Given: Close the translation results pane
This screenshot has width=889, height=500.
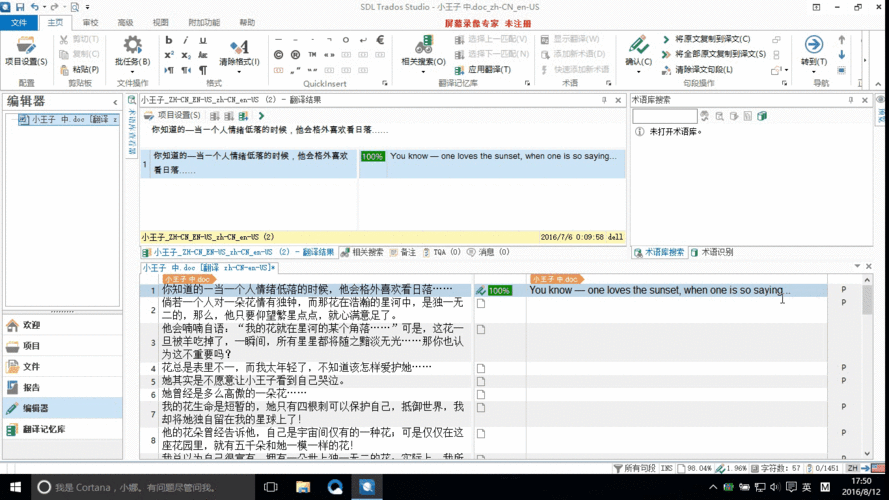Looking at the screenshot, I should click(x=618, y=100).
